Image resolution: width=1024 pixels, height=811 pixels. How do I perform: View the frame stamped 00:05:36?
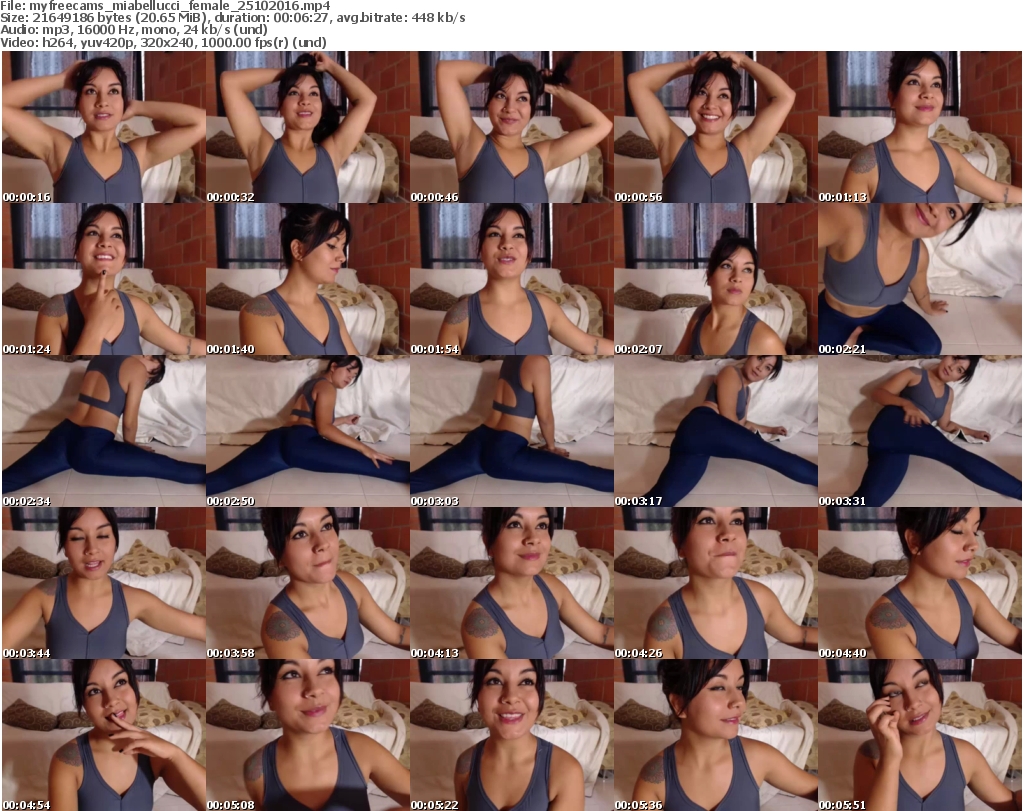tap(716, 735)
